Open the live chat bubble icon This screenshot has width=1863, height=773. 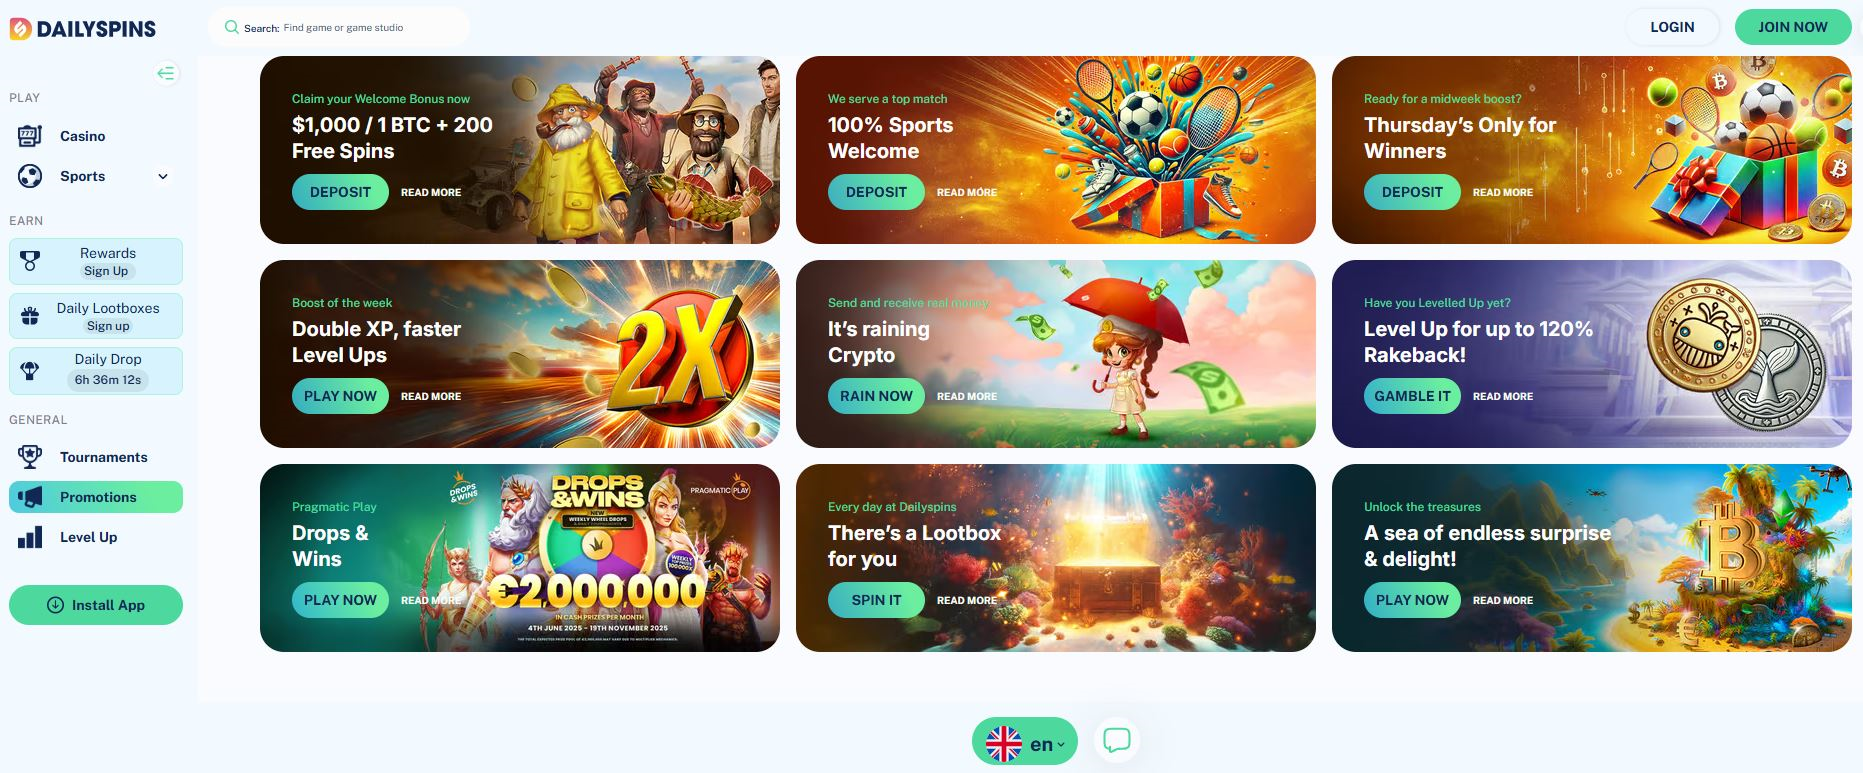pyautogui.click(x=1116, y=741)
